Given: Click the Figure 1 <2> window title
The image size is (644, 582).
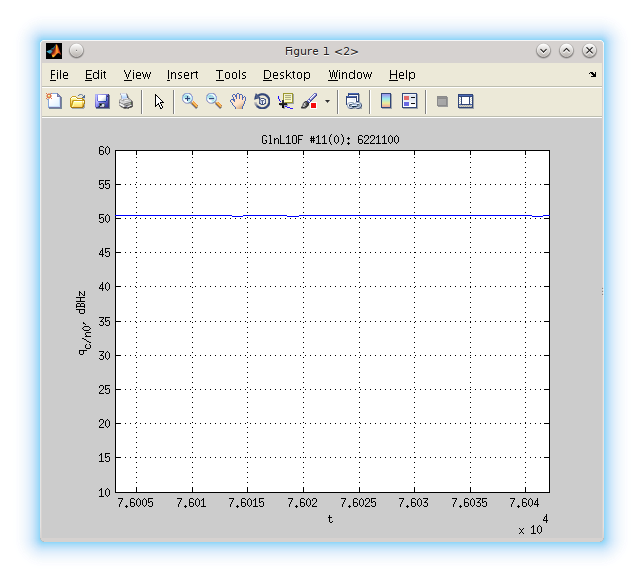Looking at the screenshot, I should click(x=322, y=51).
